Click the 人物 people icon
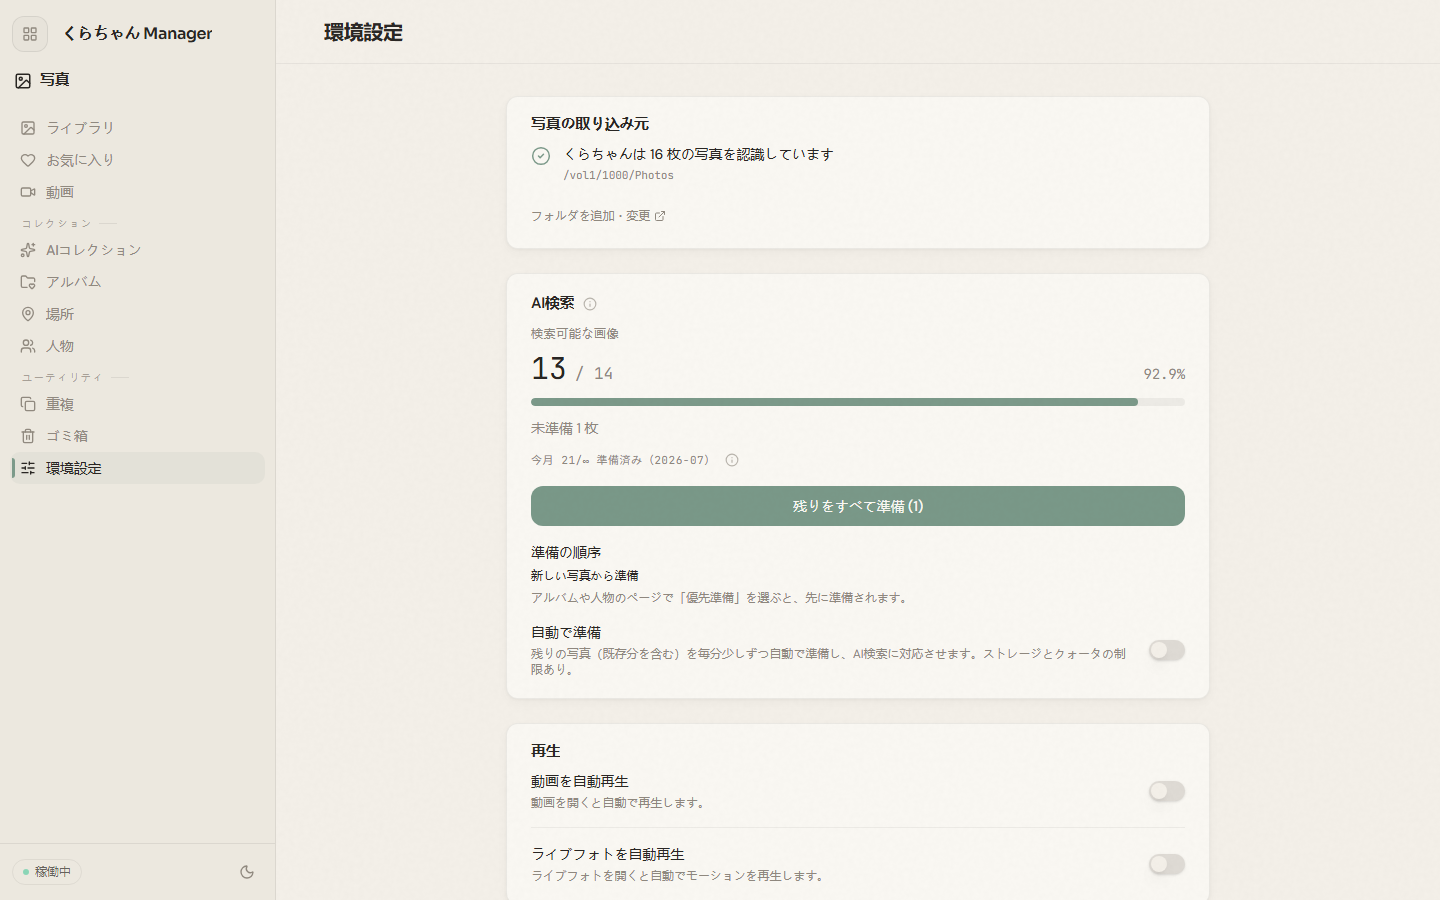 (28, 346)
